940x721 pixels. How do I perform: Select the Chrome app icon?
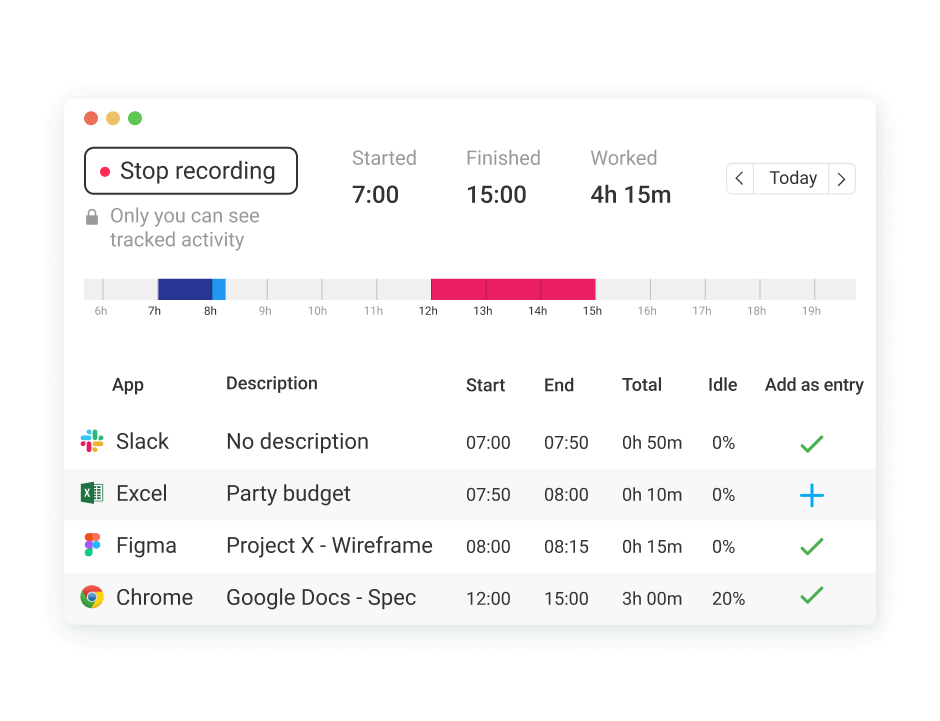pos(91,598)
